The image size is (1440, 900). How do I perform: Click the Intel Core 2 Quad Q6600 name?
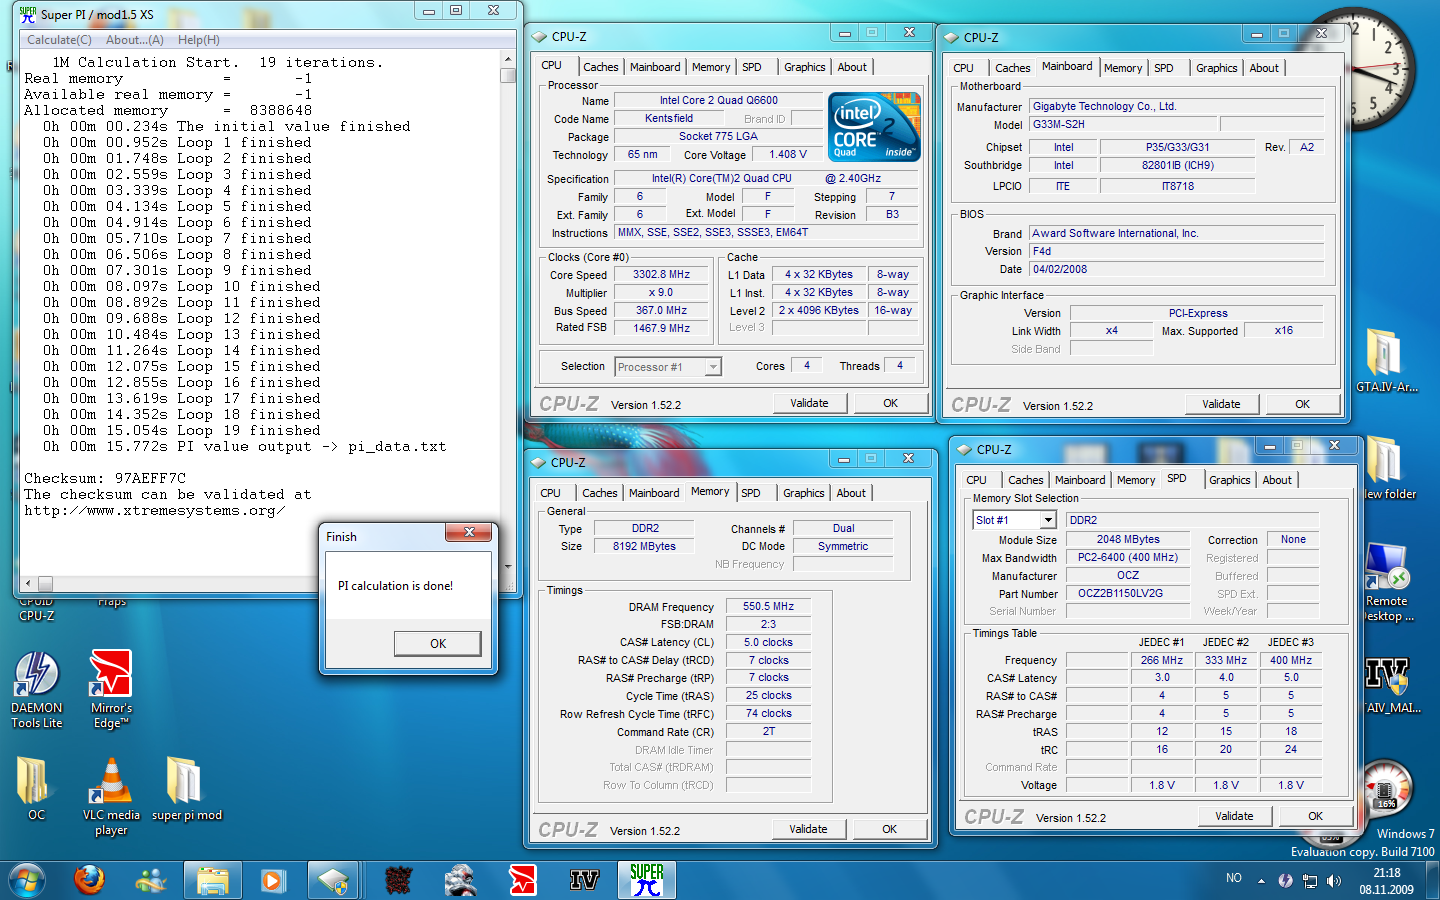click(718, 100)
